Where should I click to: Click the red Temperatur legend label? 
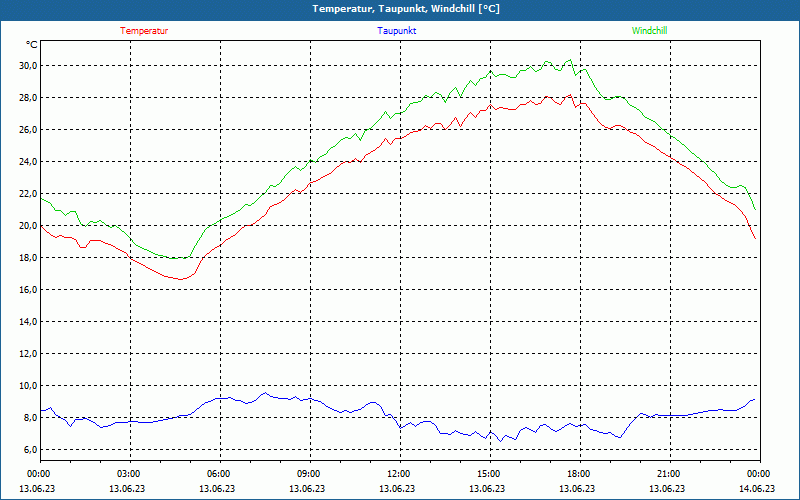point(144,31)
